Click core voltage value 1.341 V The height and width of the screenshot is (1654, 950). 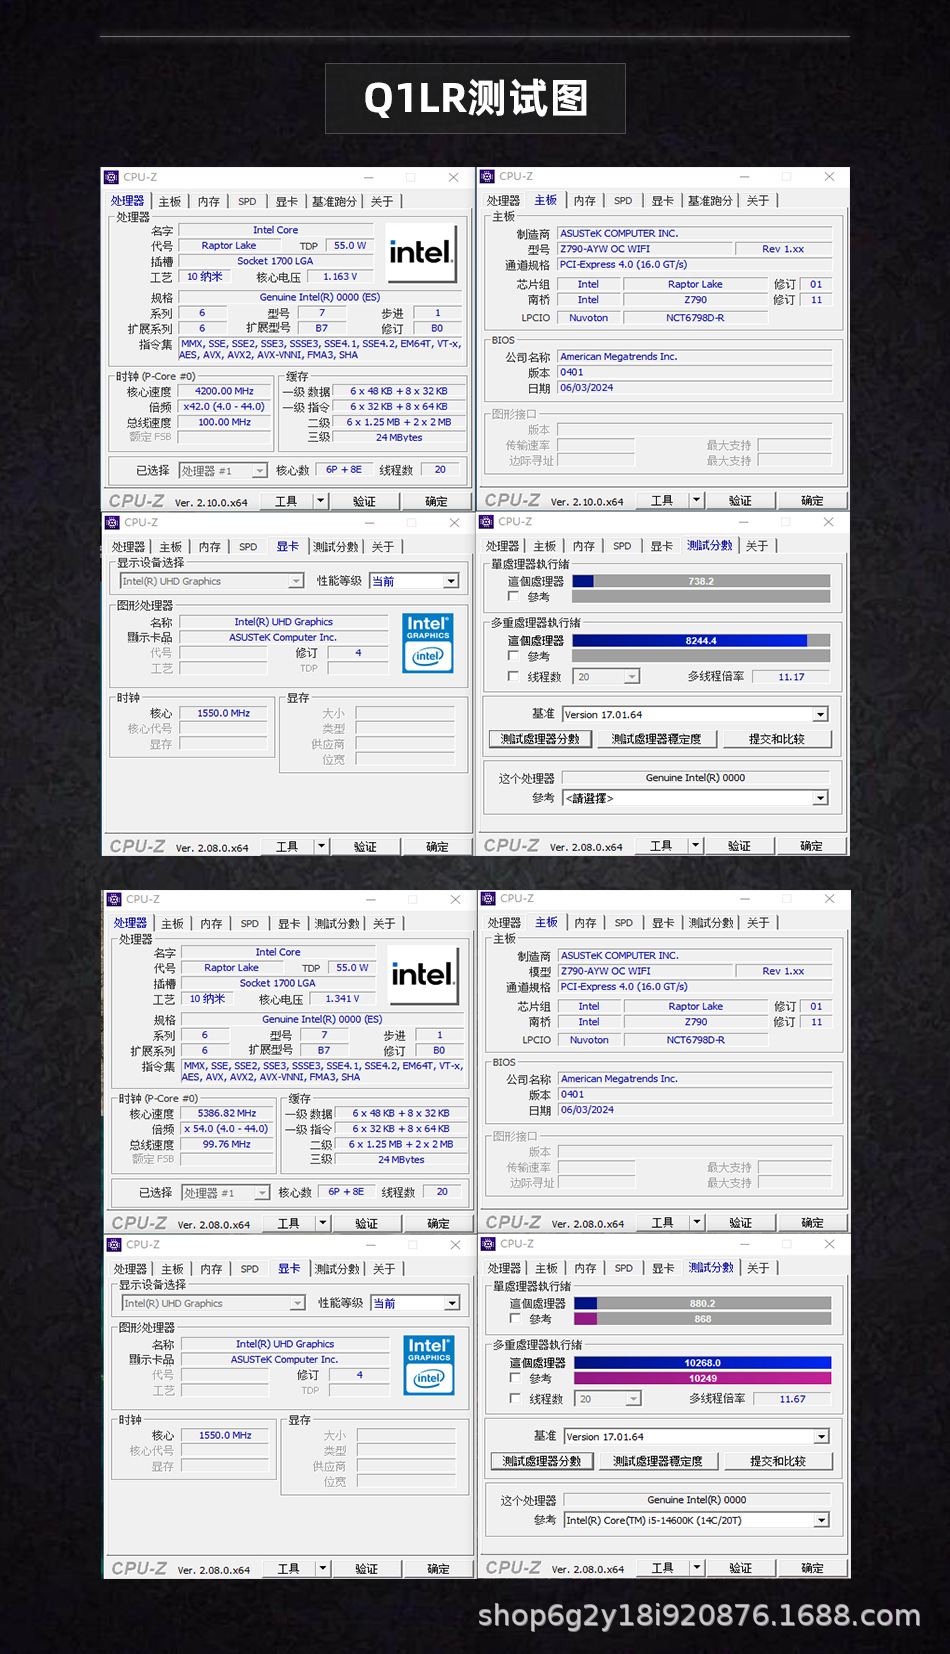click(x=342, y=998)
